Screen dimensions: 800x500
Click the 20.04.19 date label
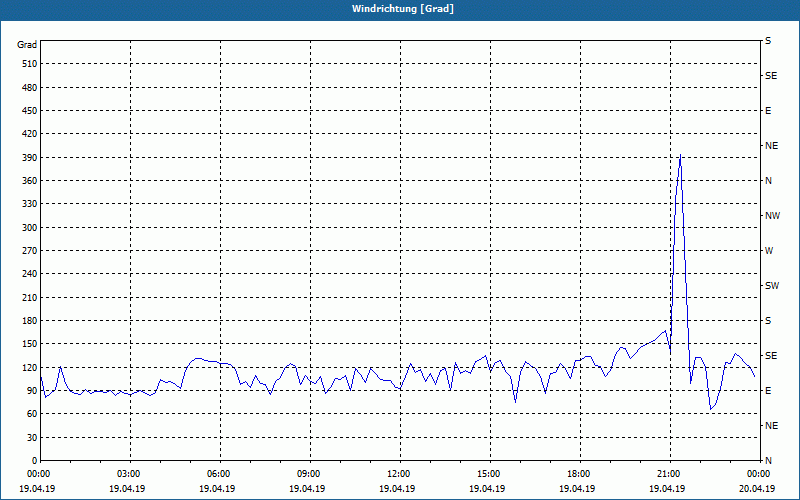point(757,488)
